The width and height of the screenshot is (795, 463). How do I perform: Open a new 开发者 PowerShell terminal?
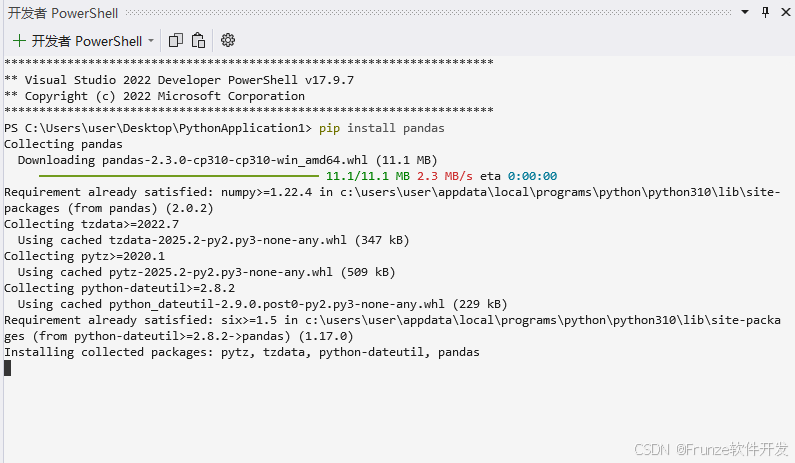click(77, 41)
